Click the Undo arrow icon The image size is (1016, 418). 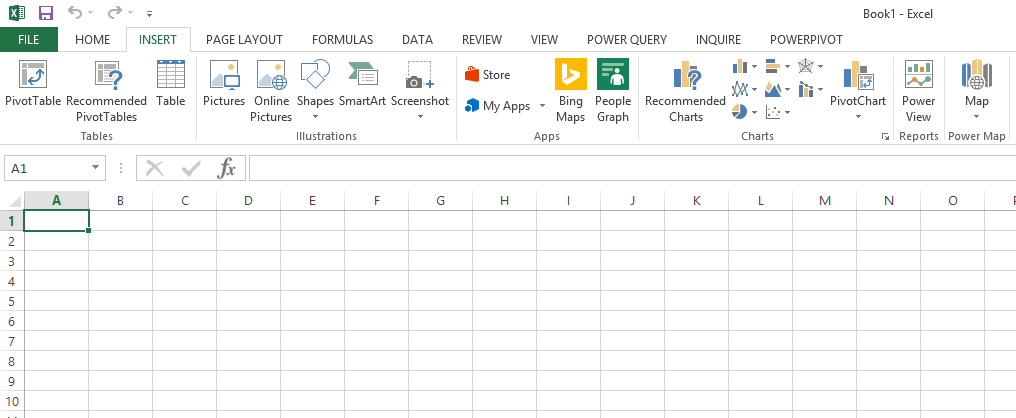tap(75, 12)
